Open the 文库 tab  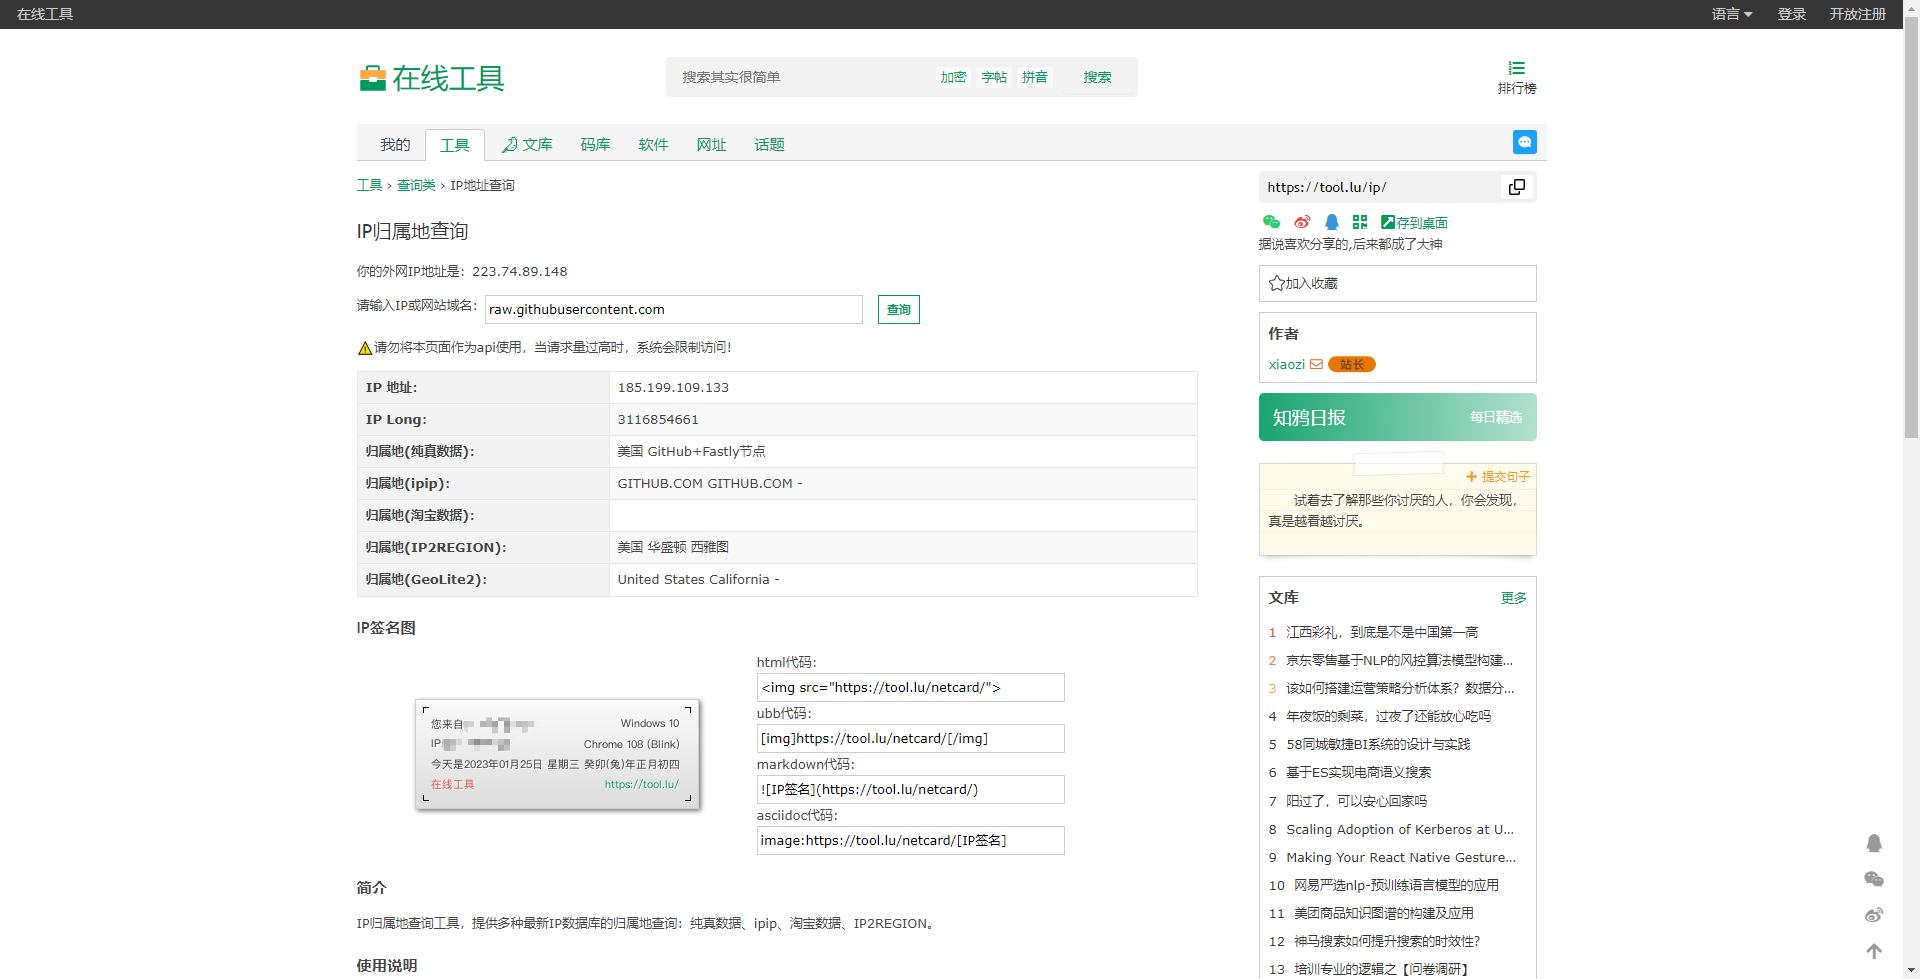pos(527,145)
